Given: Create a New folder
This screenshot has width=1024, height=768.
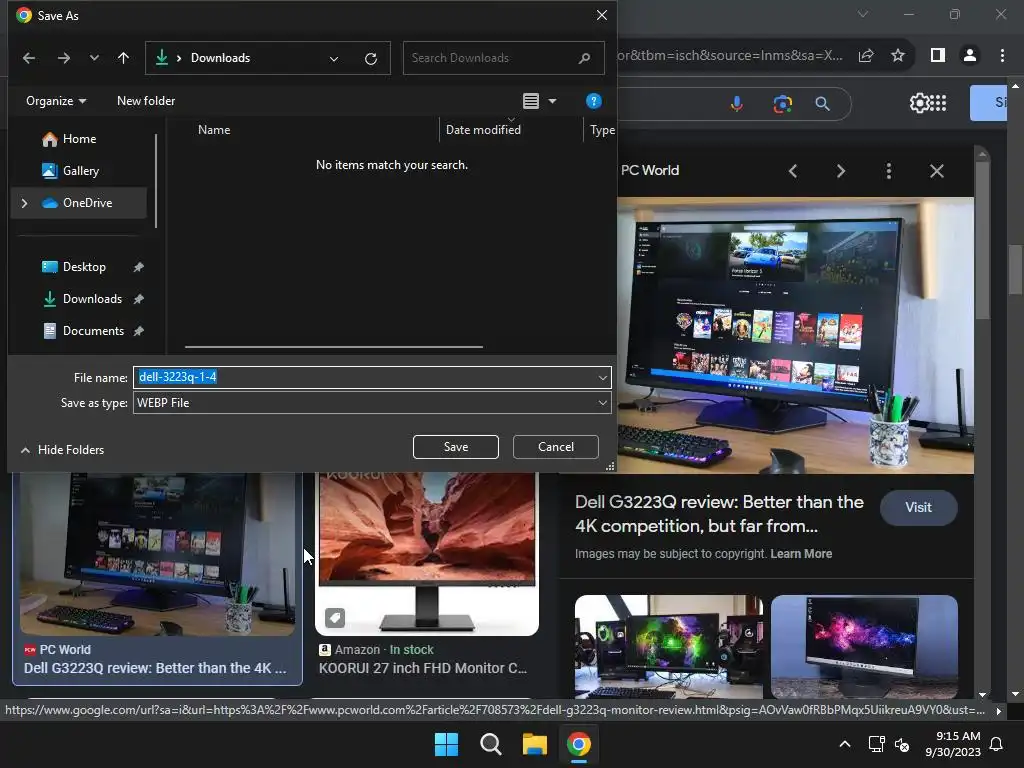Looking at the screenshot, I should coord(146,101).
